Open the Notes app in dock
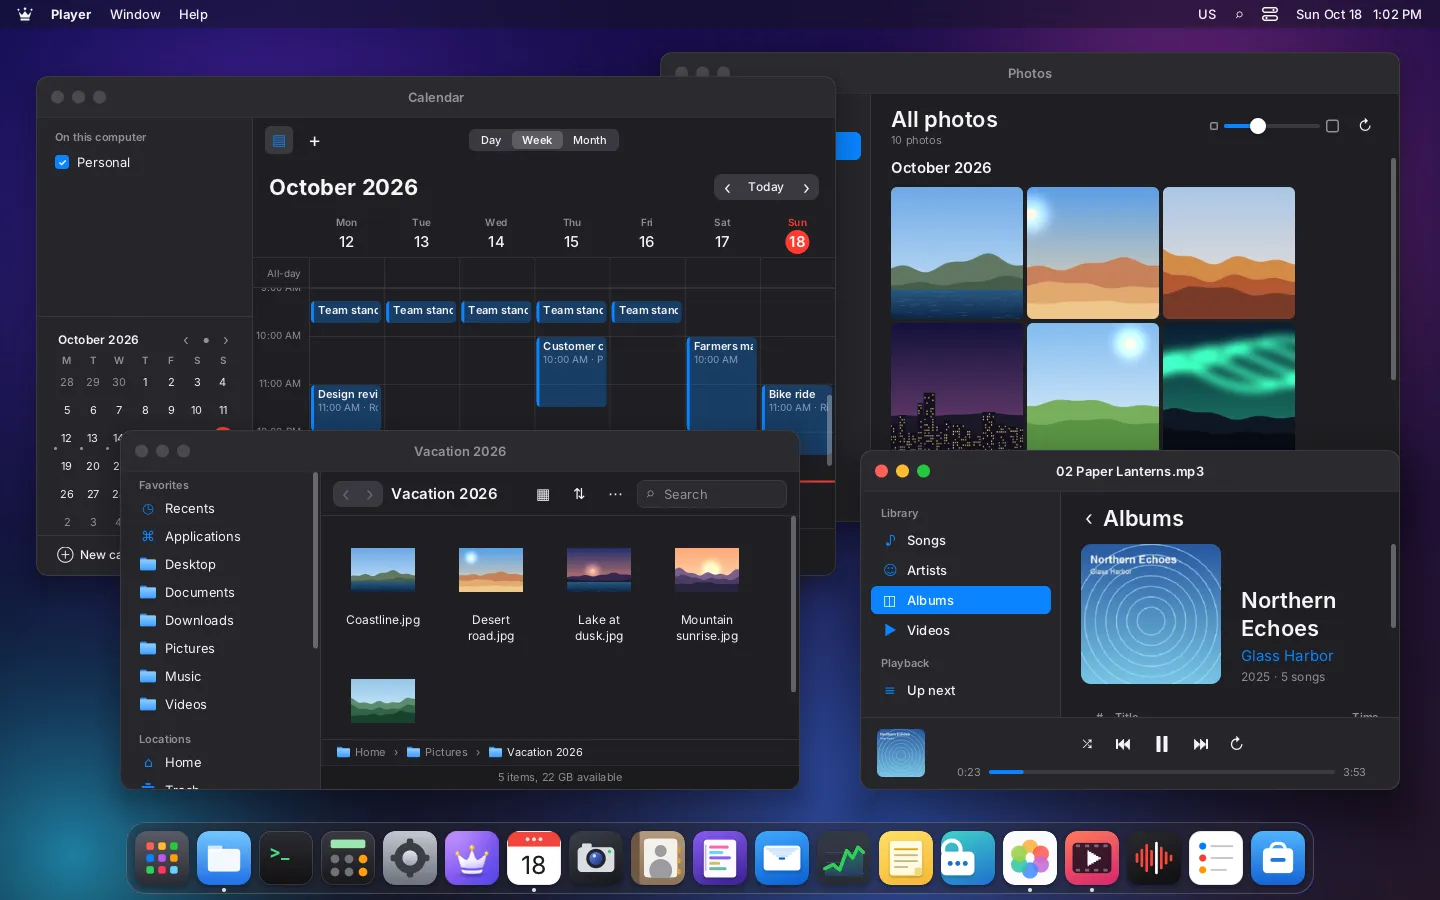 pos(906,858)
